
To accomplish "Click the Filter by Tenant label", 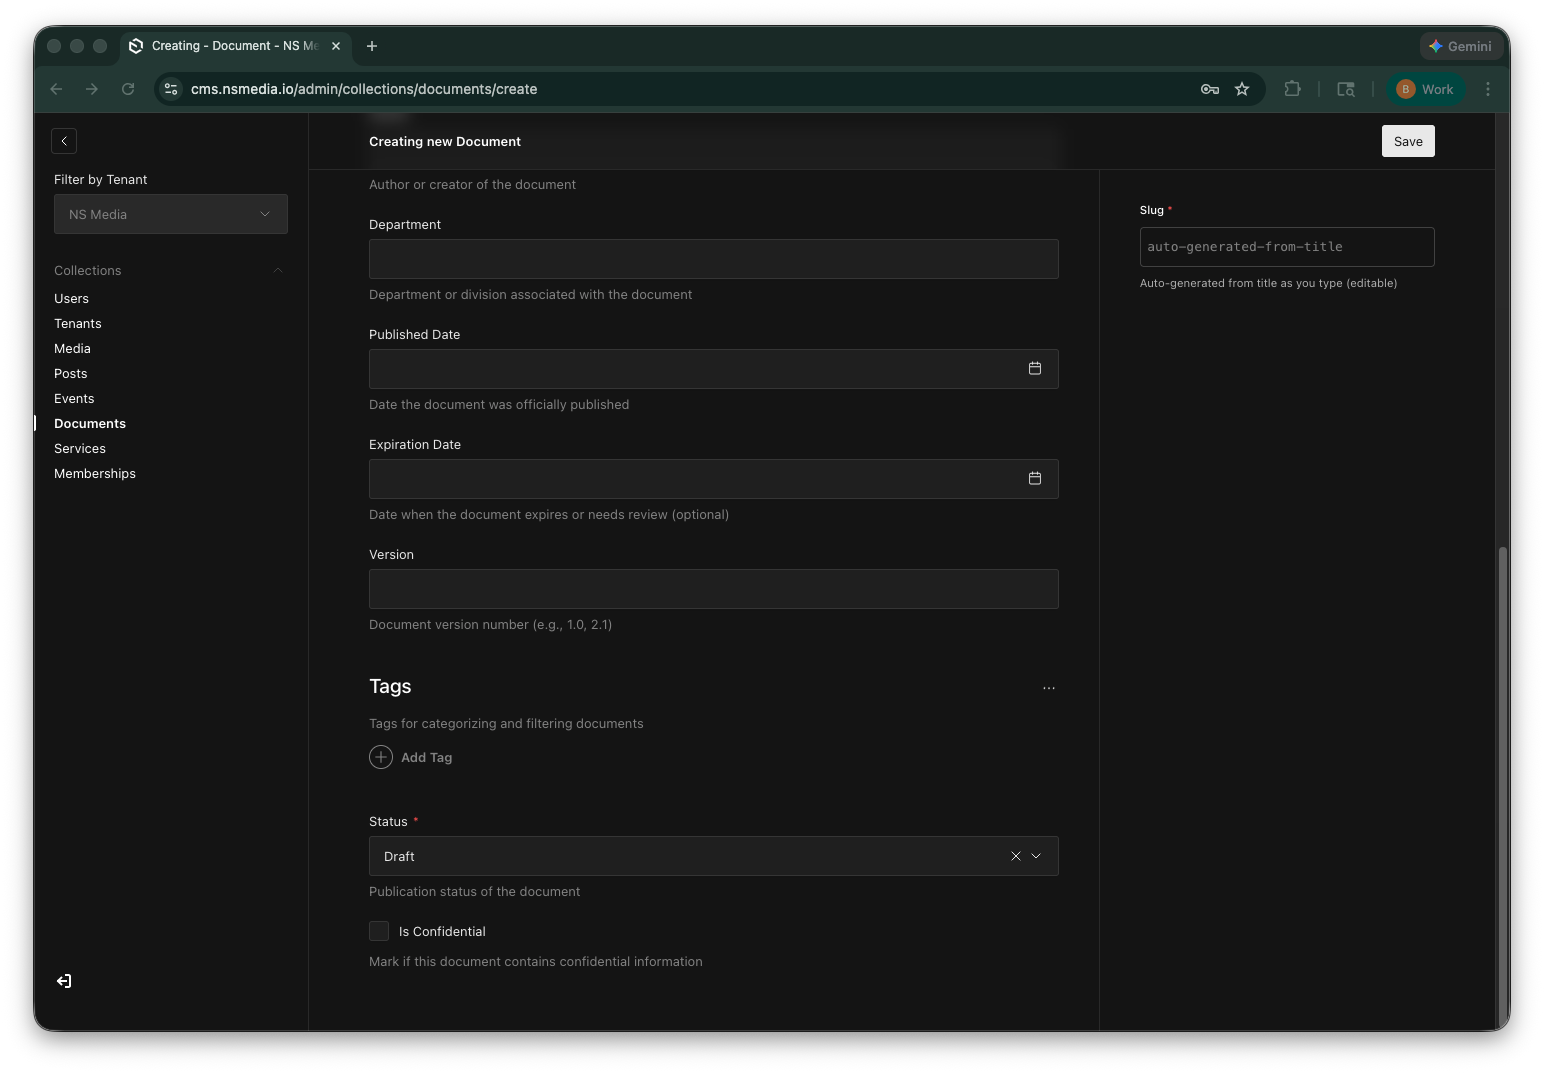I will (x=100, y=179).
